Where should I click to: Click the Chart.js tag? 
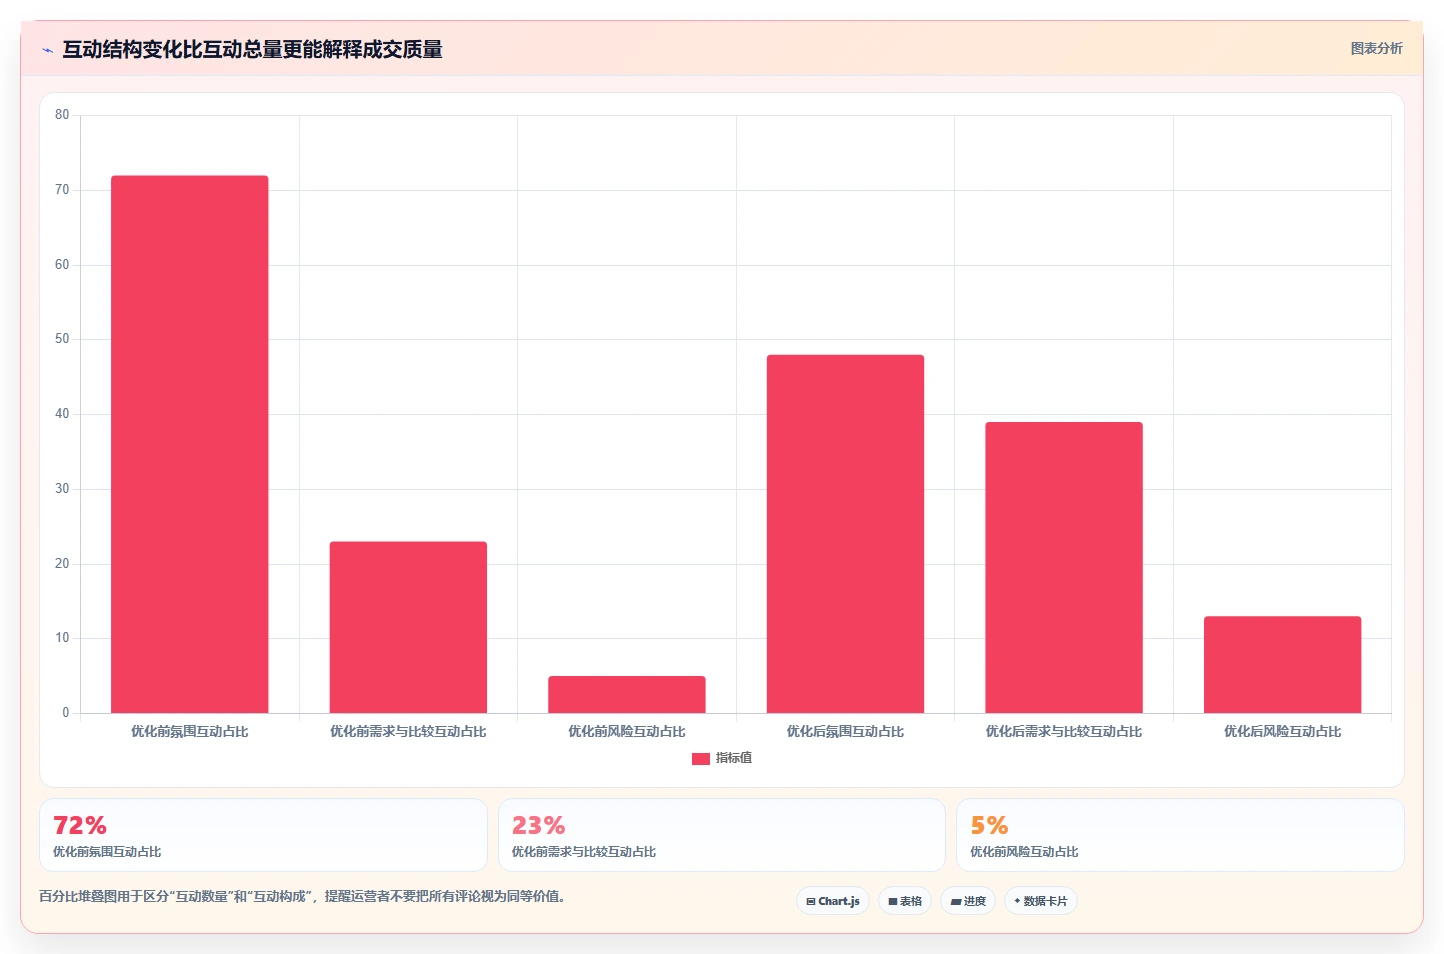833,901
